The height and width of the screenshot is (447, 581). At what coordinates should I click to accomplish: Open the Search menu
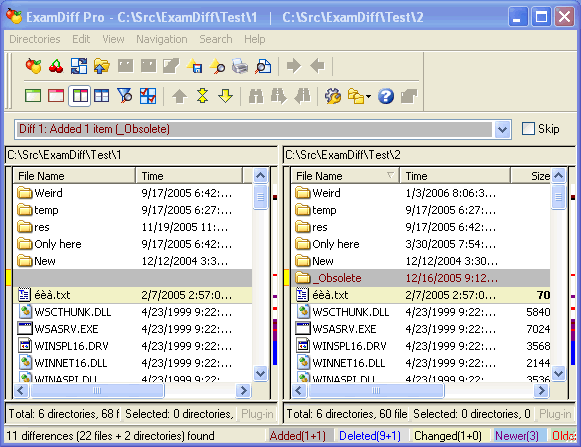point(216,39)
